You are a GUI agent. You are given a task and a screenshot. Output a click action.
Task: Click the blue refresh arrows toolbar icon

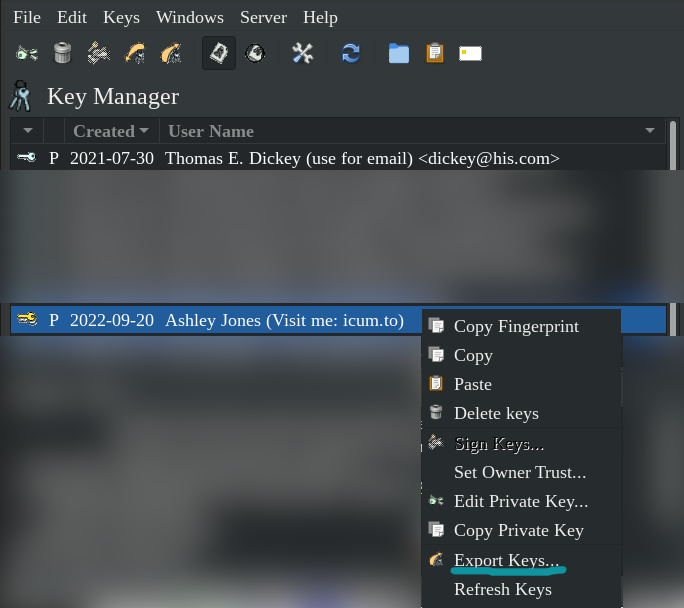click(x=351, y=54)
